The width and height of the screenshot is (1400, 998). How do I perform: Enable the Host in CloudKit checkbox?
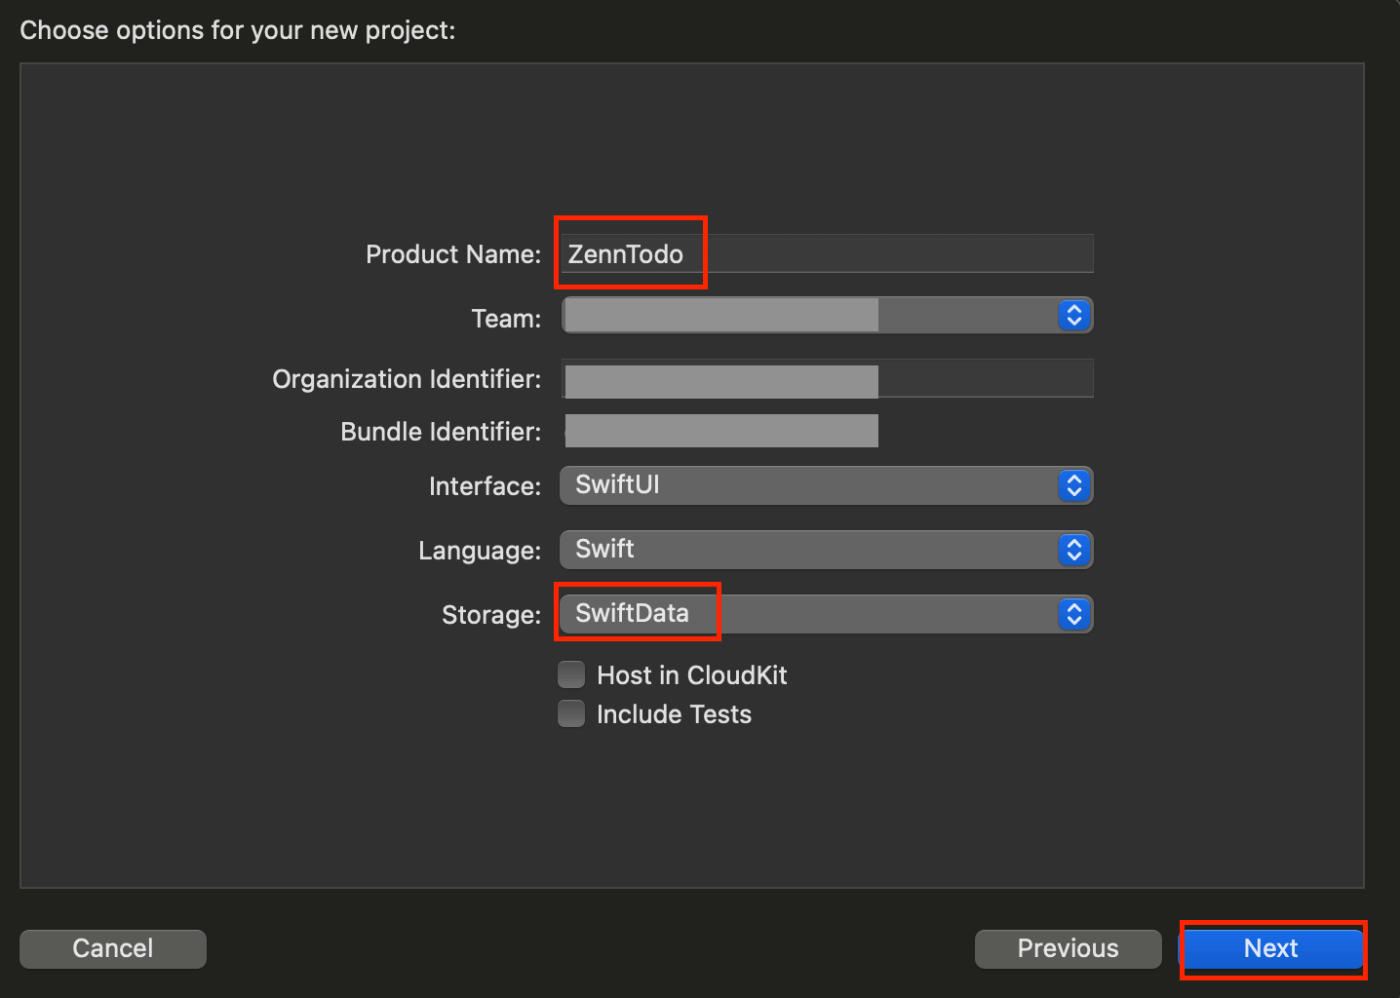click(571, 675)
